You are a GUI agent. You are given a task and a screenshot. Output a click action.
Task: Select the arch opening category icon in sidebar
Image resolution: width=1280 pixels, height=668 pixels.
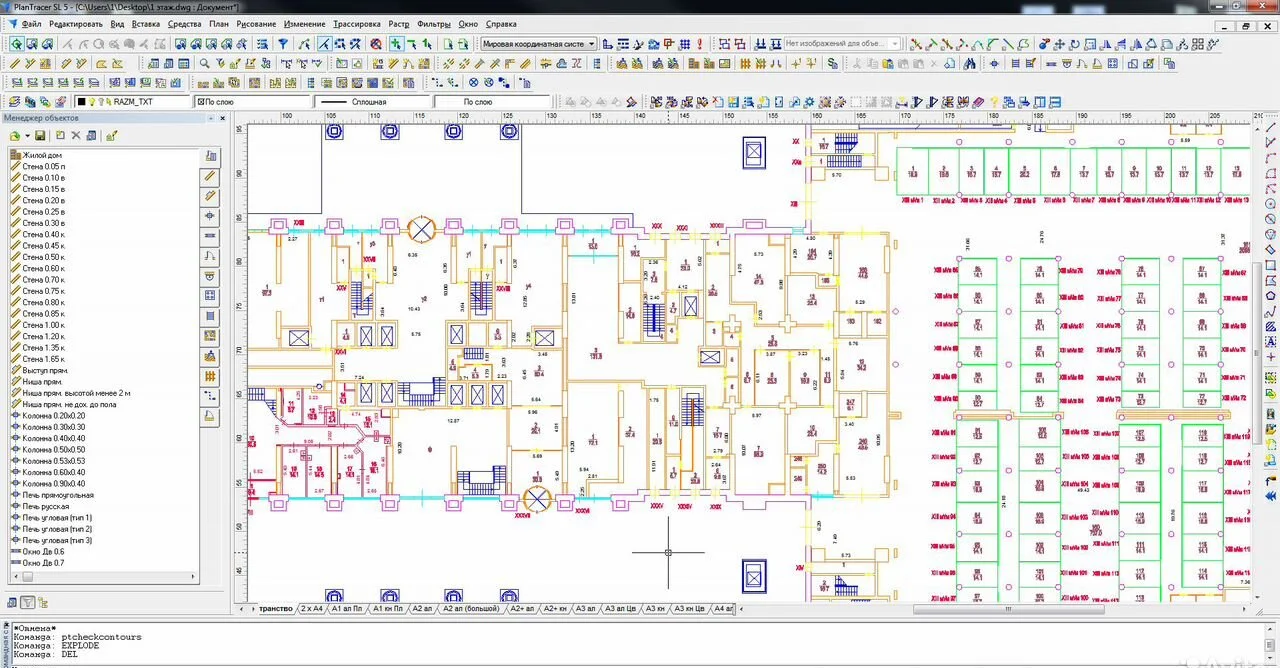(210, 256)
